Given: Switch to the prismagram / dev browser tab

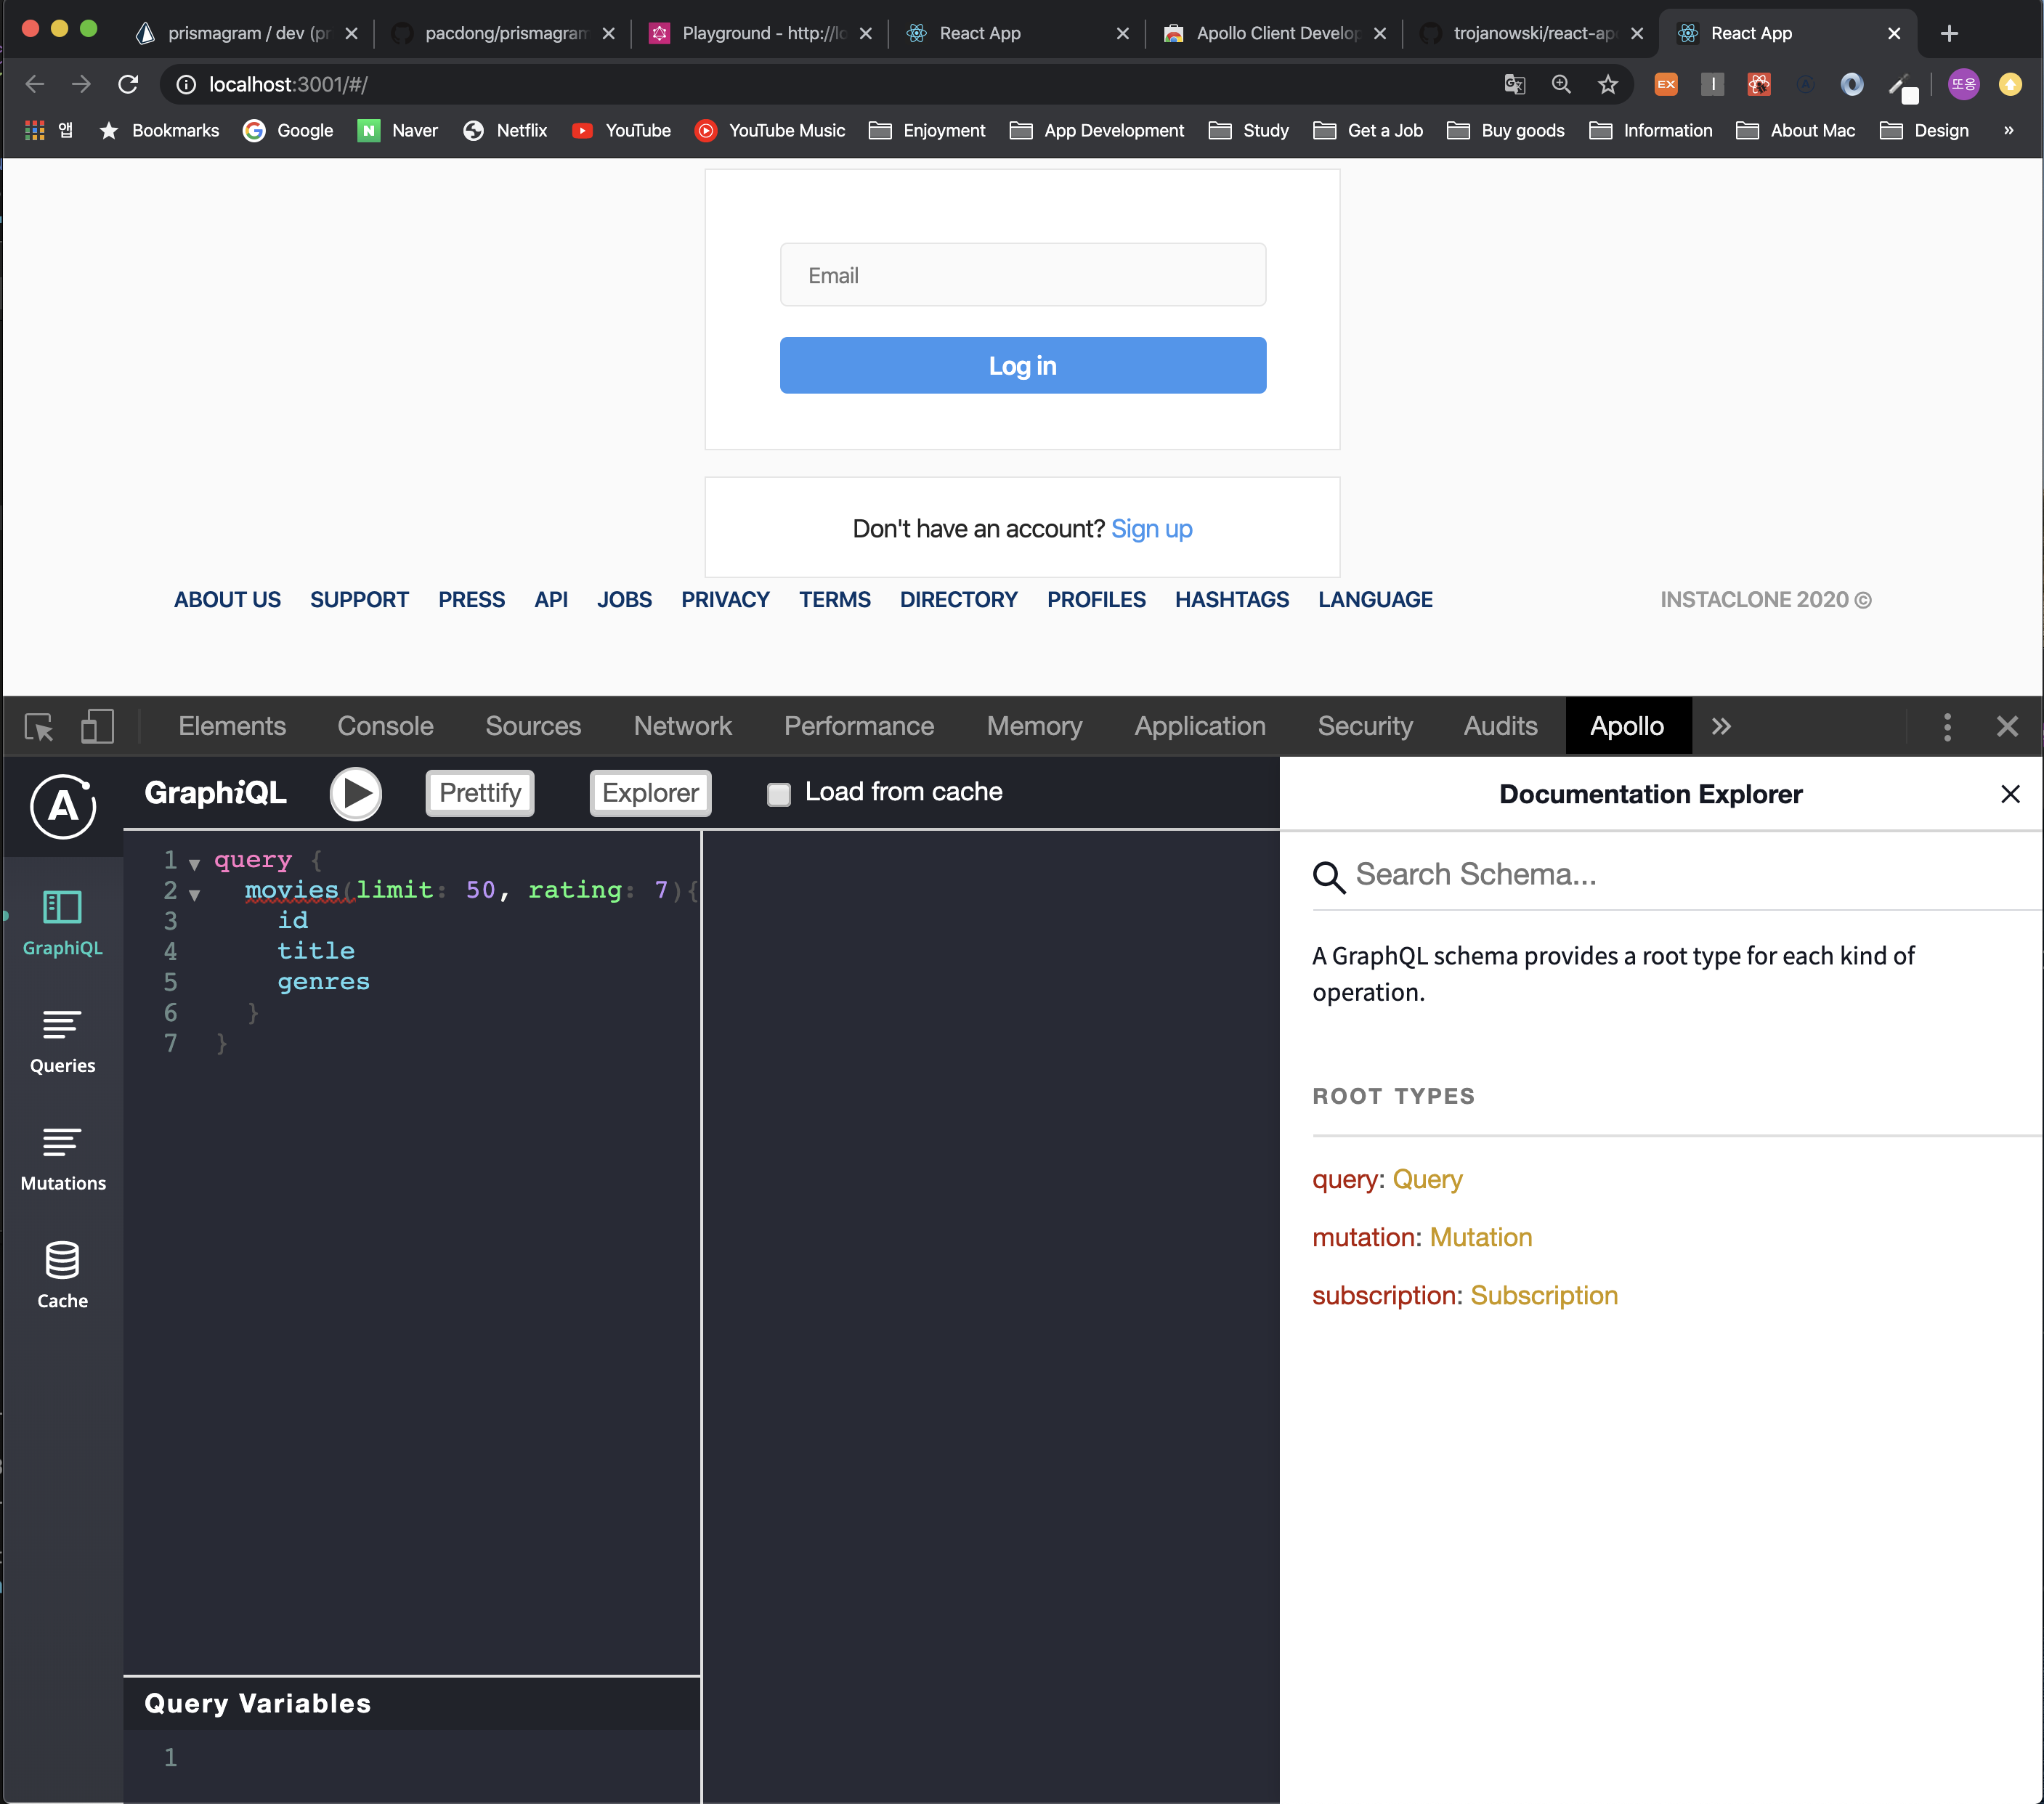Looking at the screenshot, I should tap(247, 33).
